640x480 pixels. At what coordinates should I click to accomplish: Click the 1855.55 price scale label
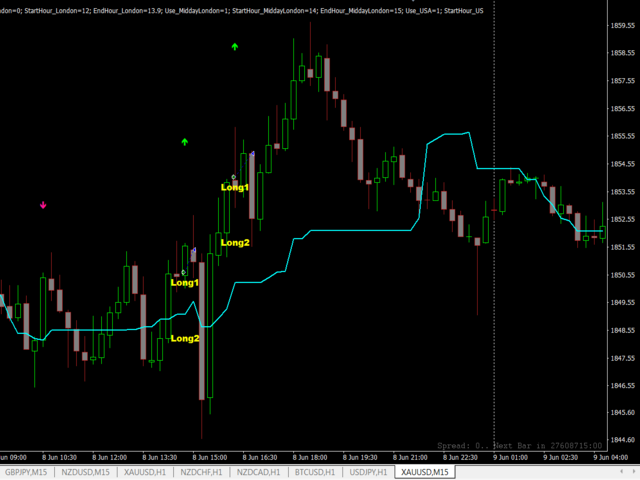pos(622,136)
